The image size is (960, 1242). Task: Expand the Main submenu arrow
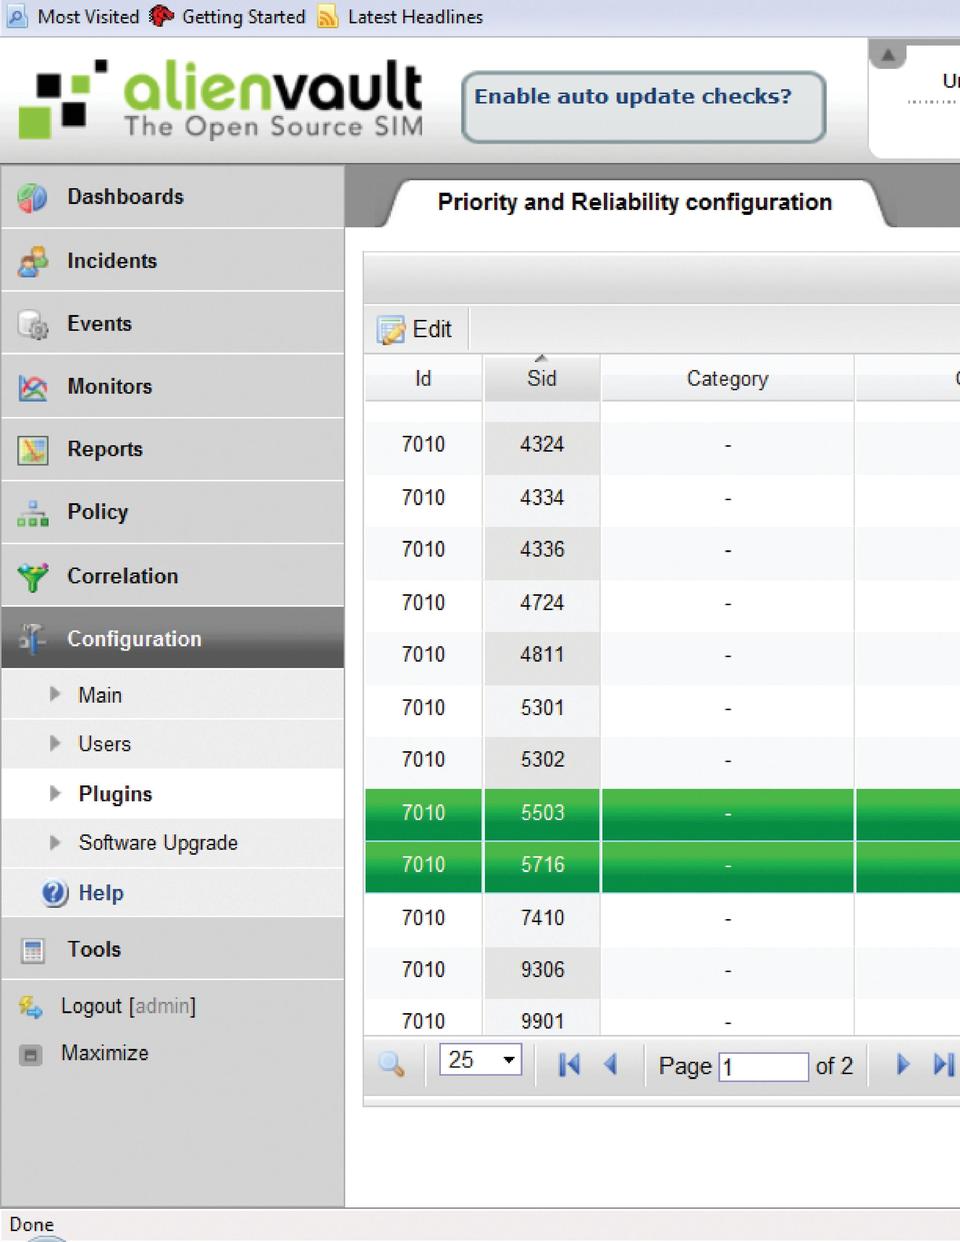55,694
